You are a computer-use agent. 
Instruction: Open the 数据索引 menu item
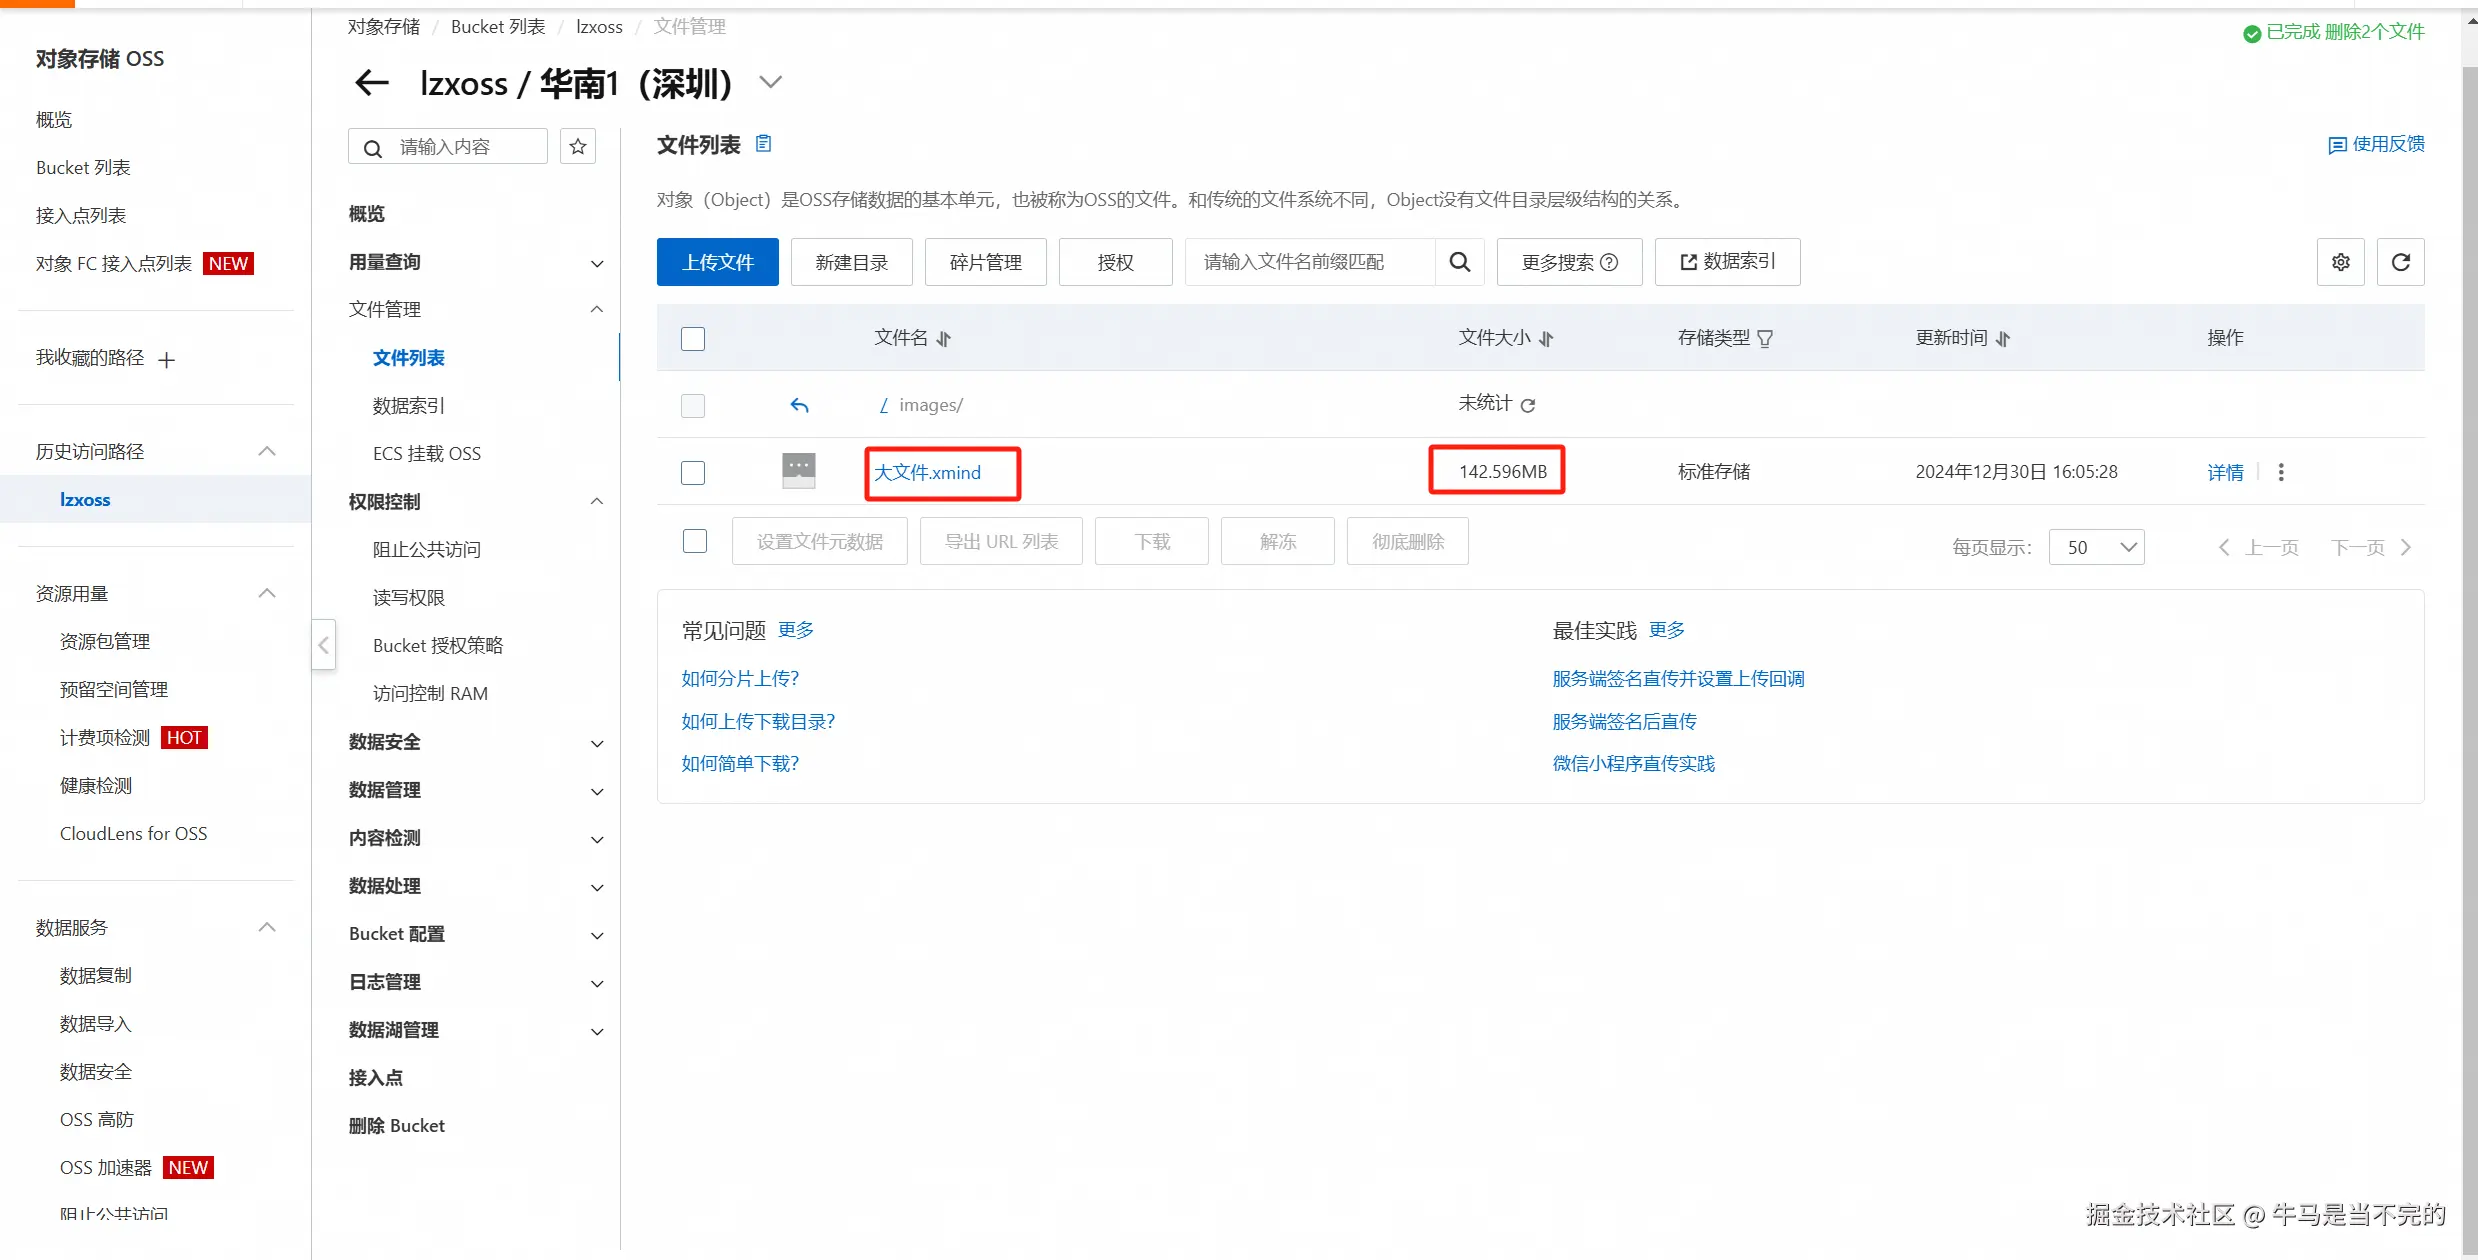pyautogui.click(x=409, y=406)
